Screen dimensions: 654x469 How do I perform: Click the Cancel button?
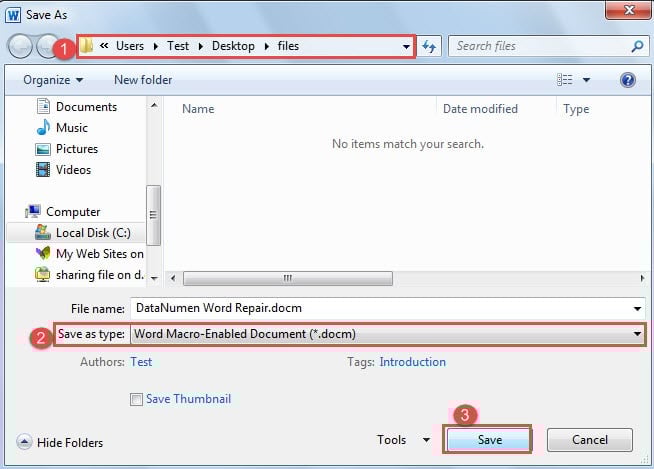[x=589, y=440]
